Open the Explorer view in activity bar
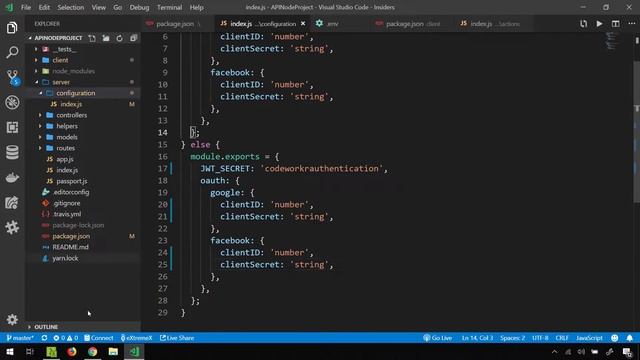Screen dimensions: 640x360 pos(12,28)
